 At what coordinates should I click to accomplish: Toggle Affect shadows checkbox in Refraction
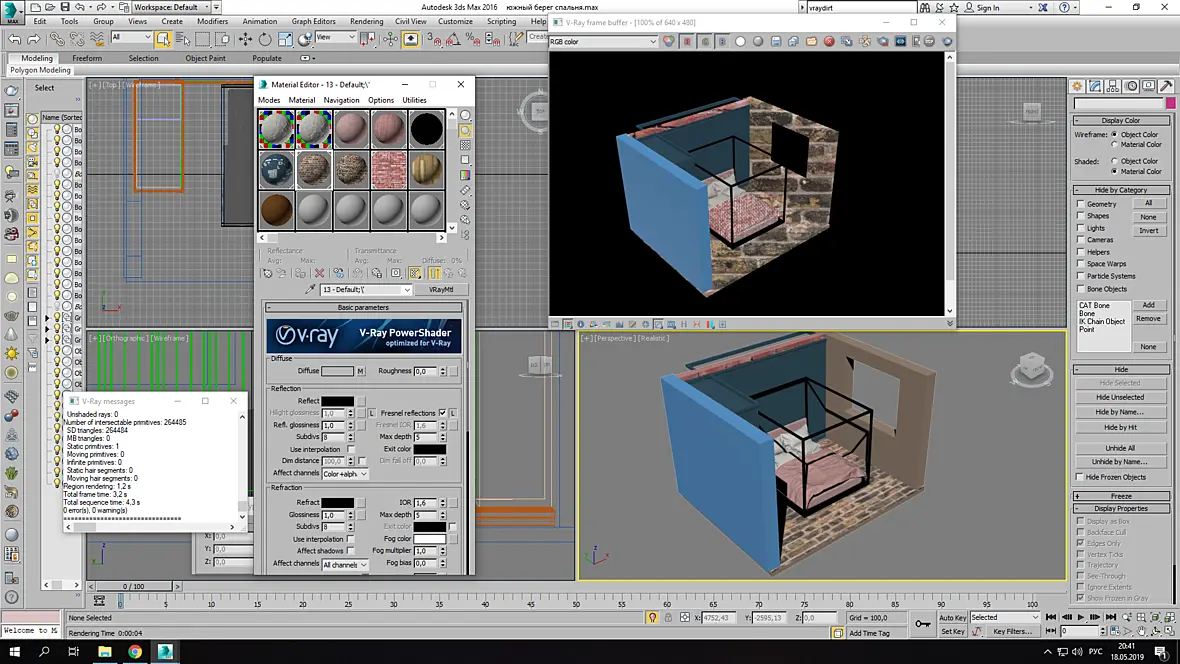click(x=351, y=551)
